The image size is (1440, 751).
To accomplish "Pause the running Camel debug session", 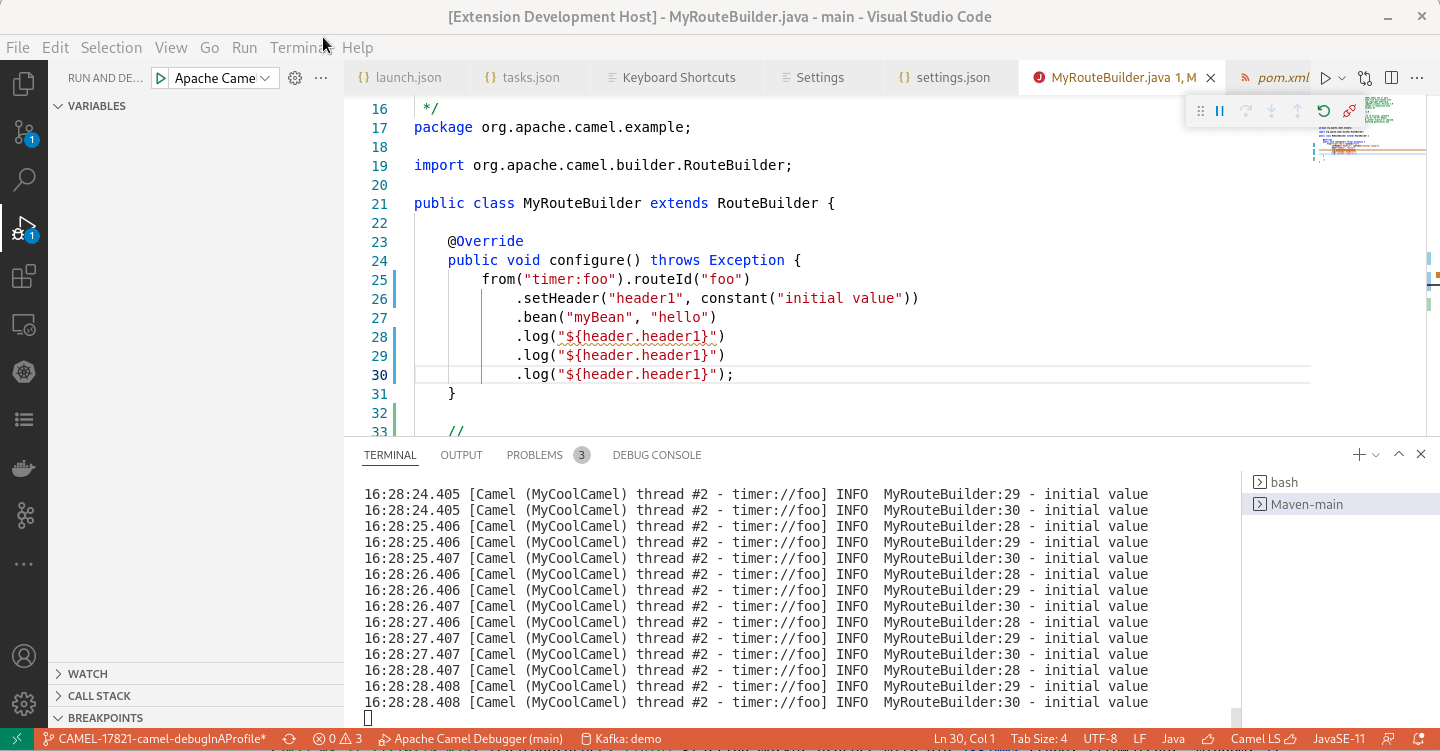I will [1219, 110].
